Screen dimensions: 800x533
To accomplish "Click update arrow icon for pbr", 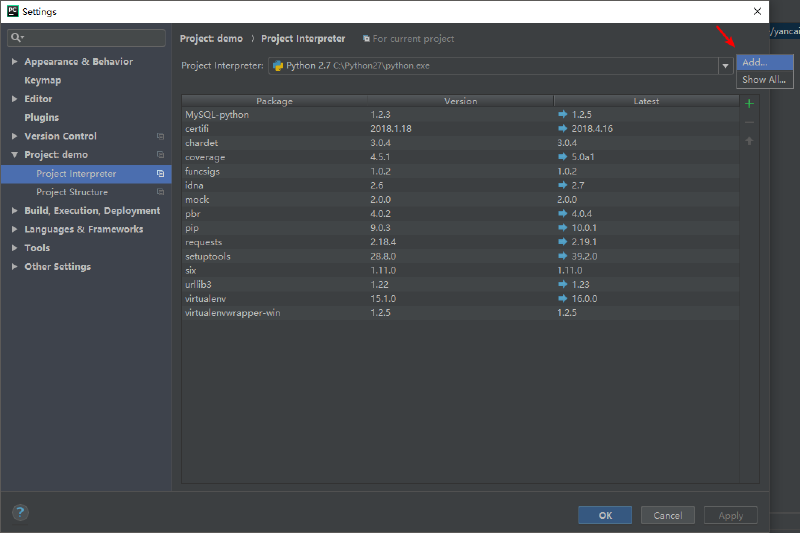I will coord(563,213).
